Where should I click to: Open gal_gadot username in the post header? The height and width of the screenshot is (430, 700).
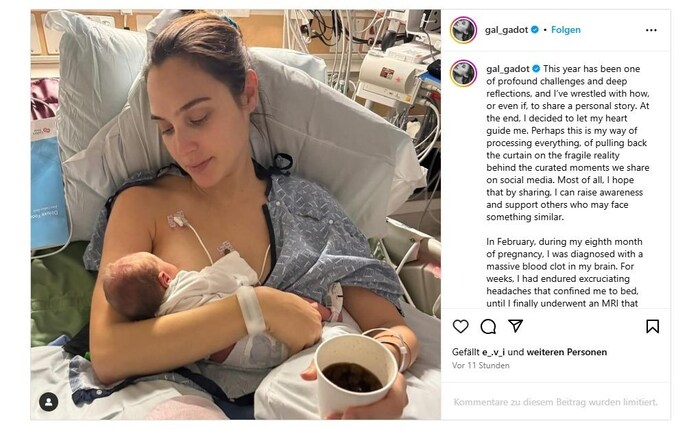(506, 30)
